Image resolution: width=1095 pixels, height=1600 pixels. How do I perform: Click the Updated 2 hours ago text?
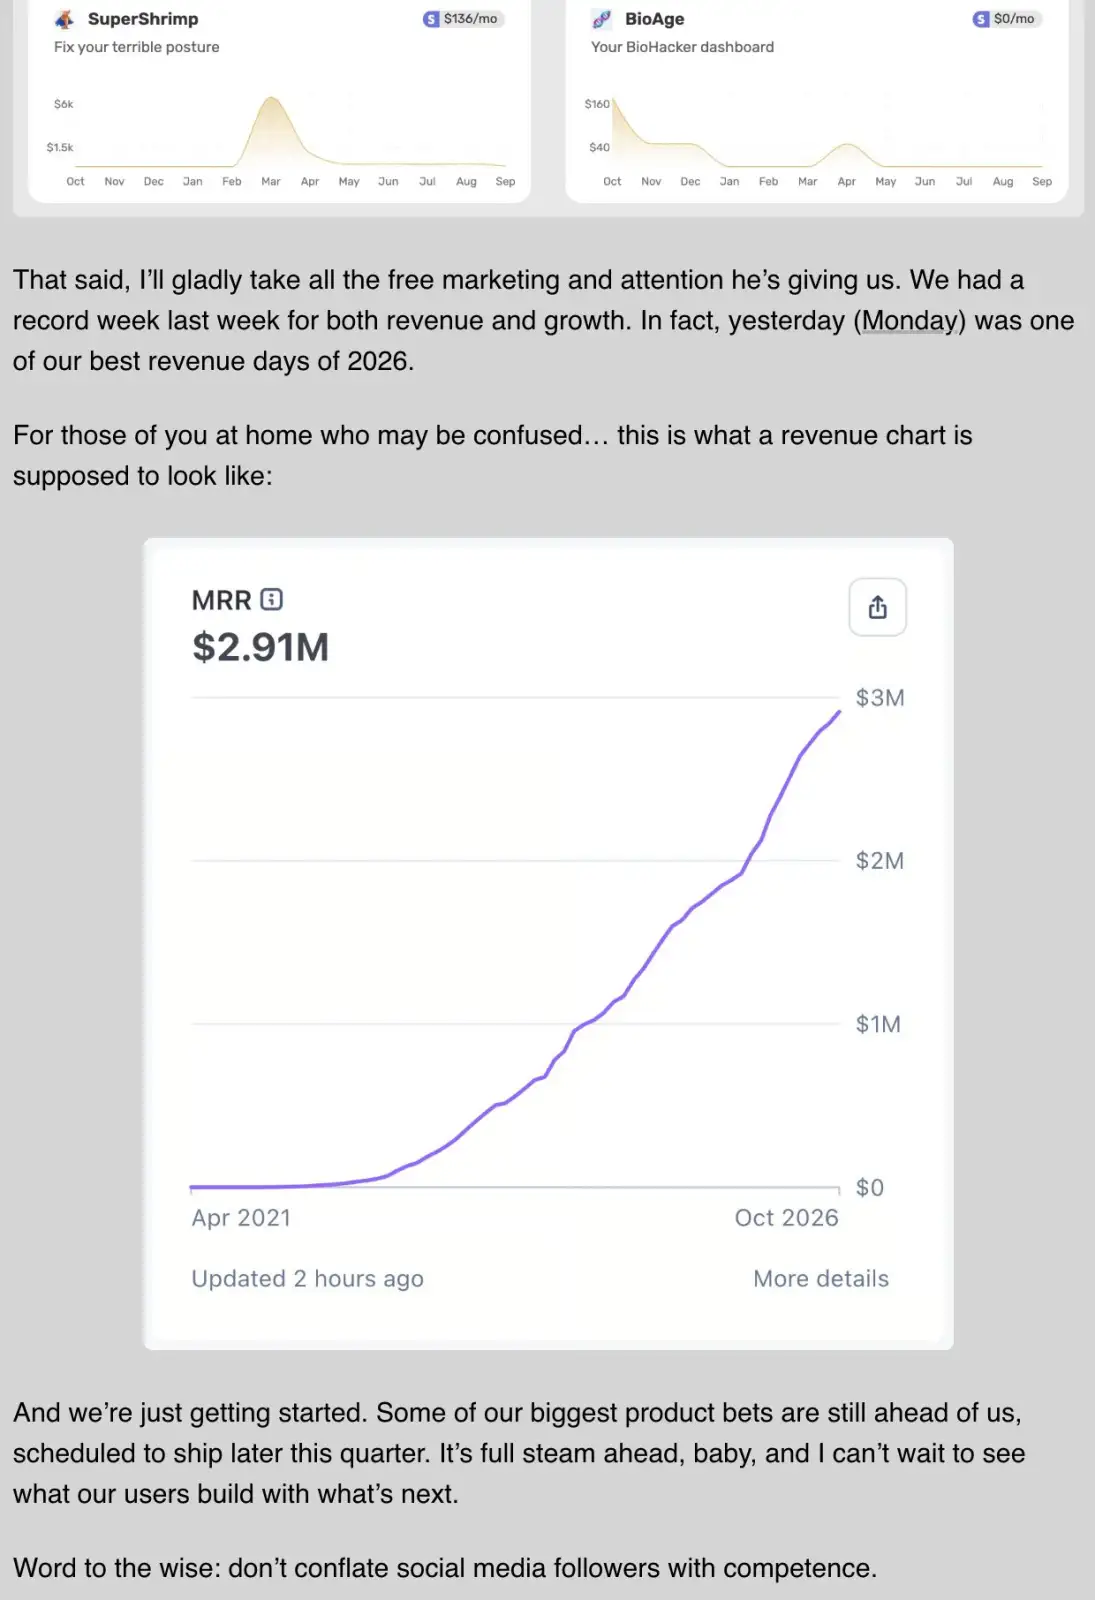pyautogui.click(x=307, y=1279)
